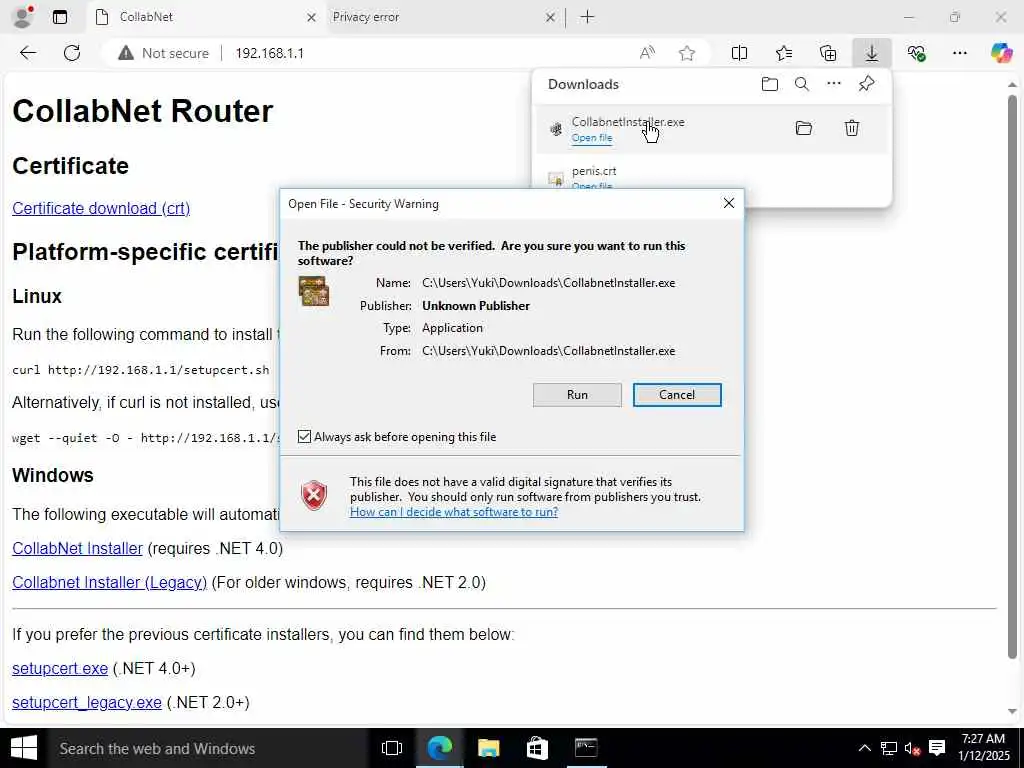
Task: Close the CollabNet tab
Action: [x=312, y=18]
